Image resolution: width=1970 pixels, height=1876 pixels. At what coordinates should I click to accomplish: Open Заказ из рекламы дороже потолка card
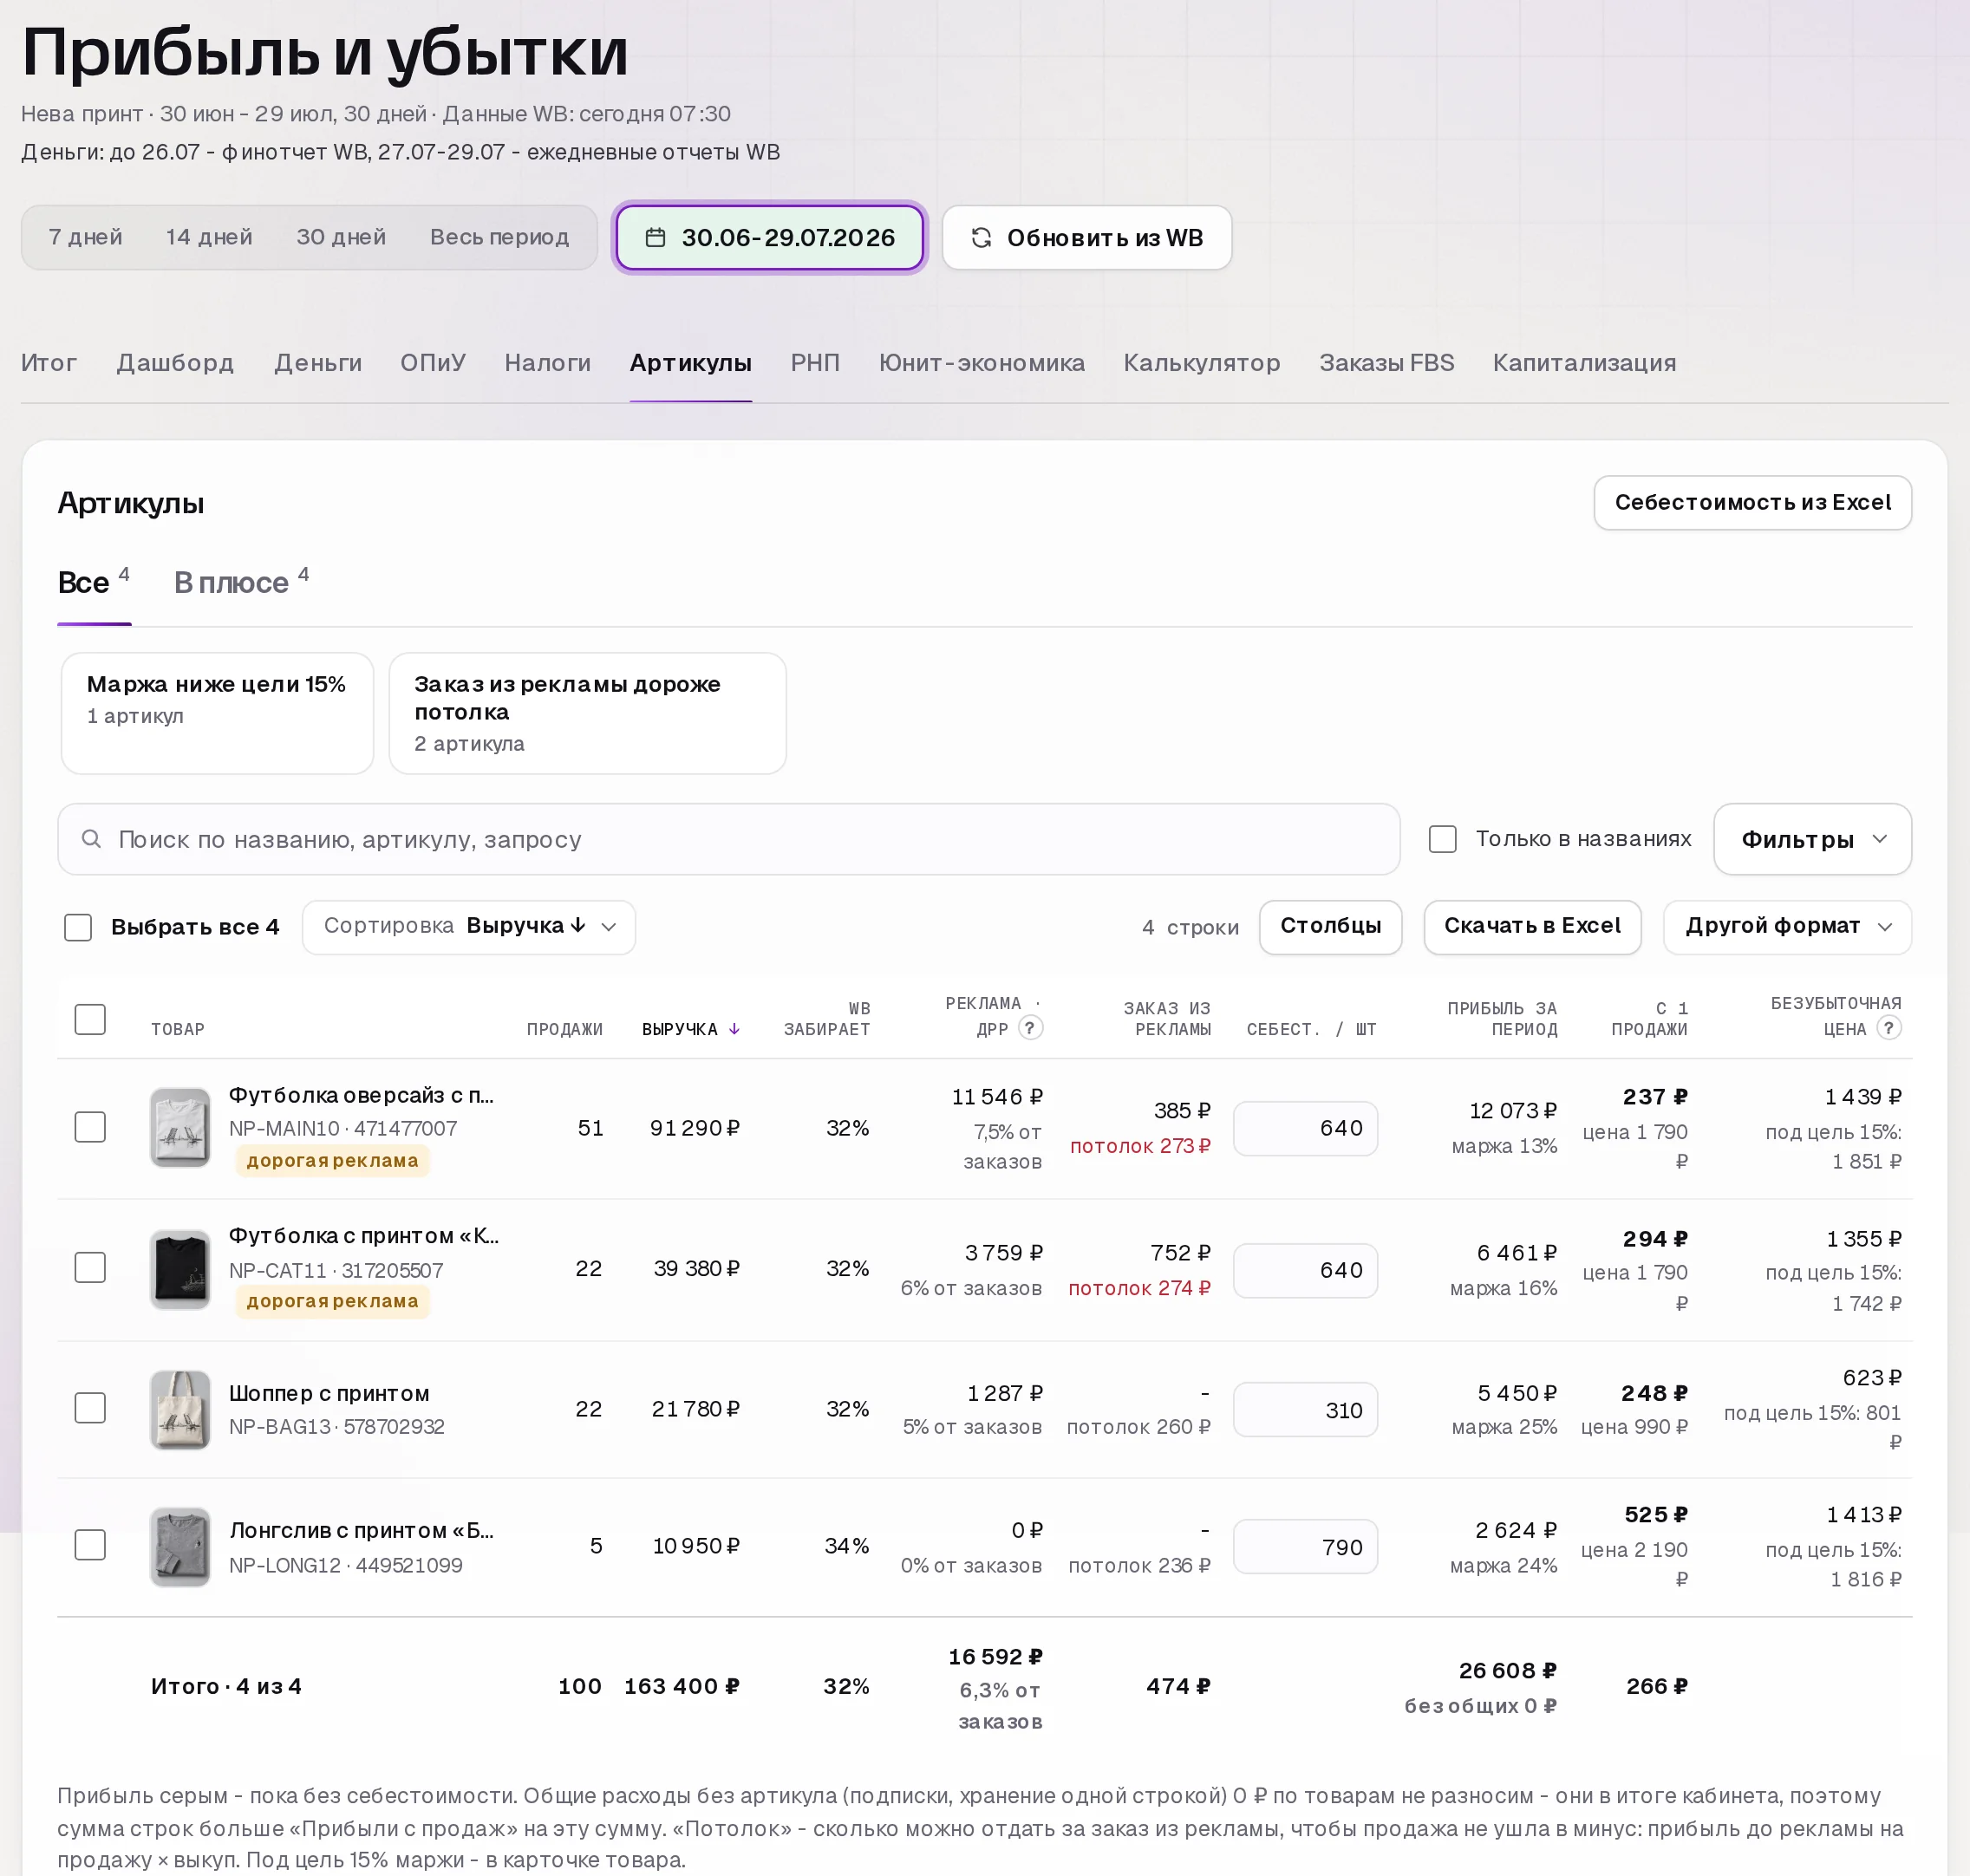point(588,714)
